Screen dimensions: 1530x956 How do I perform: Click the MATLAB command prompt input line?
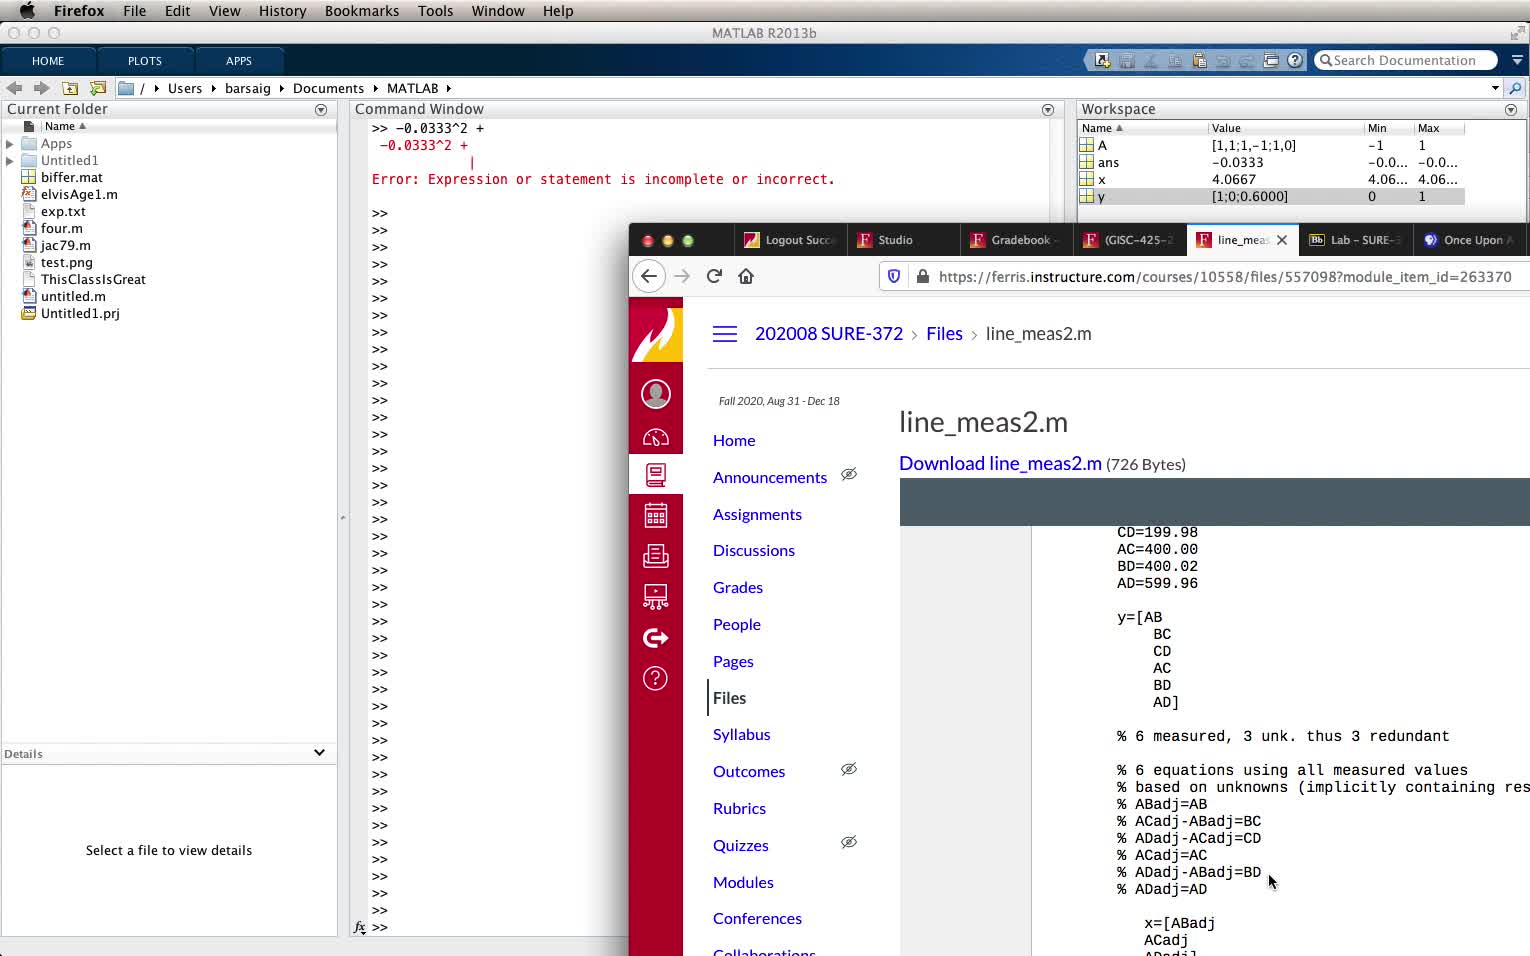[500, 928]
